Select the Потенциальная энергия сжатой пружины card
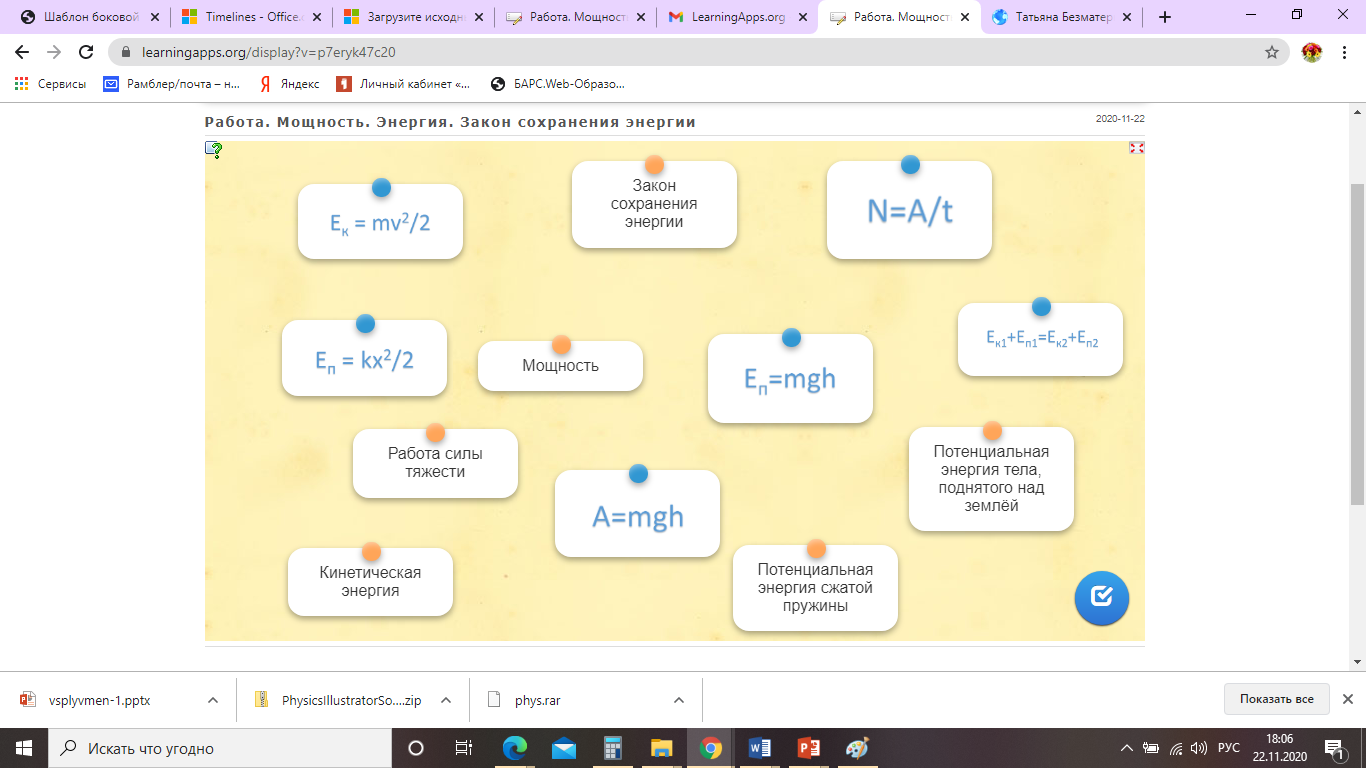 tap(816, 588)
